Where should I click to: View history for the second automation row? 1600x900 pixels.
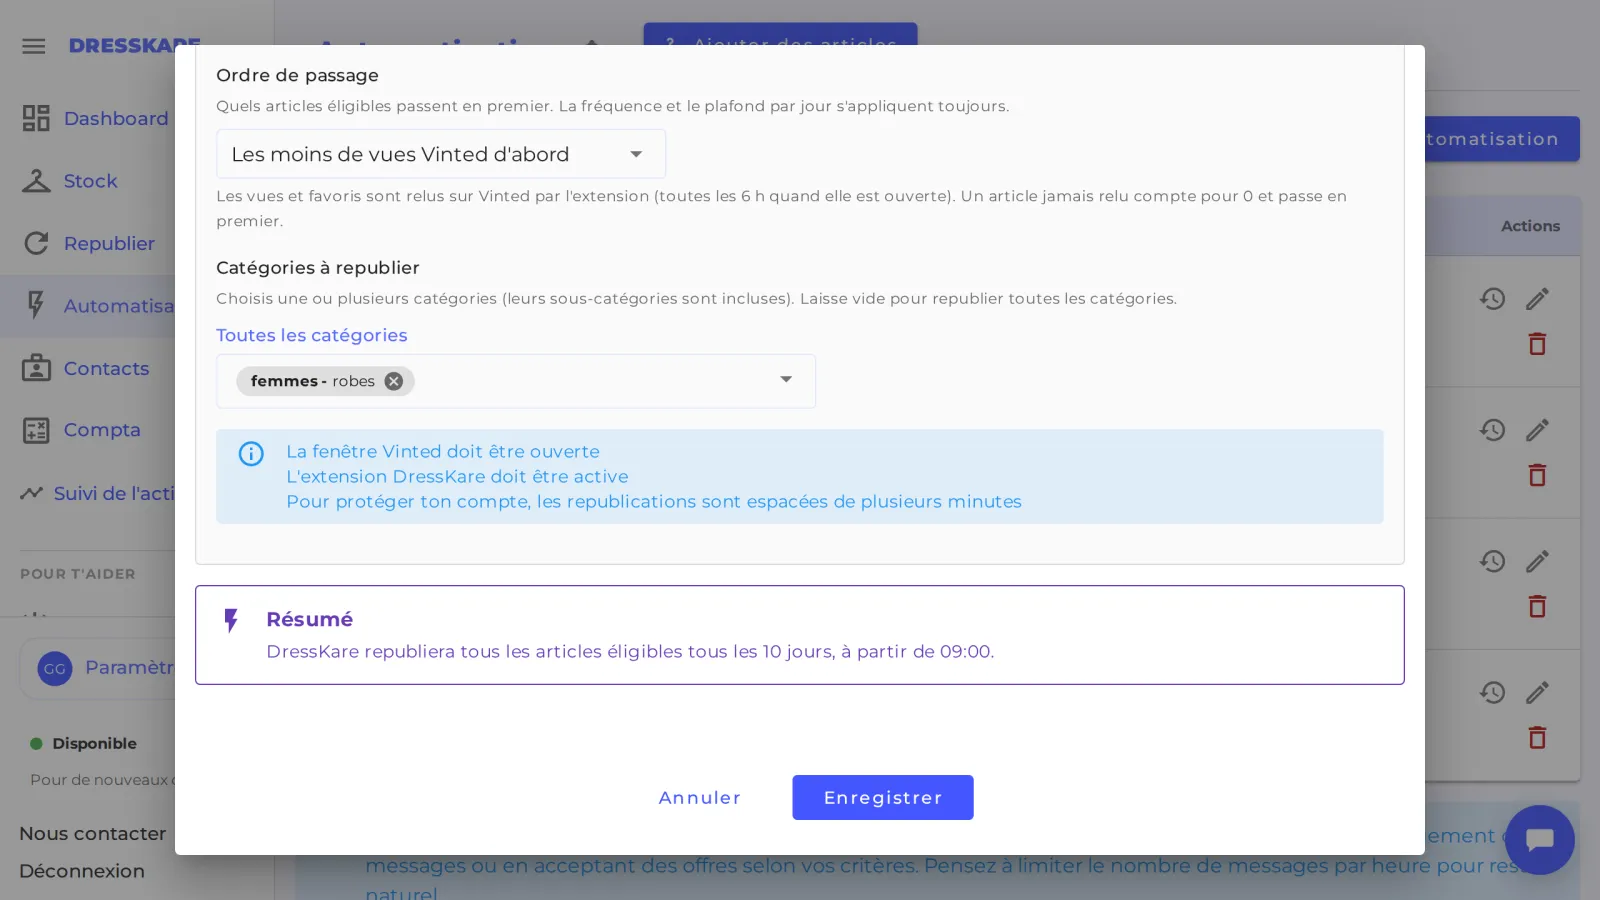click(1493, 430)
